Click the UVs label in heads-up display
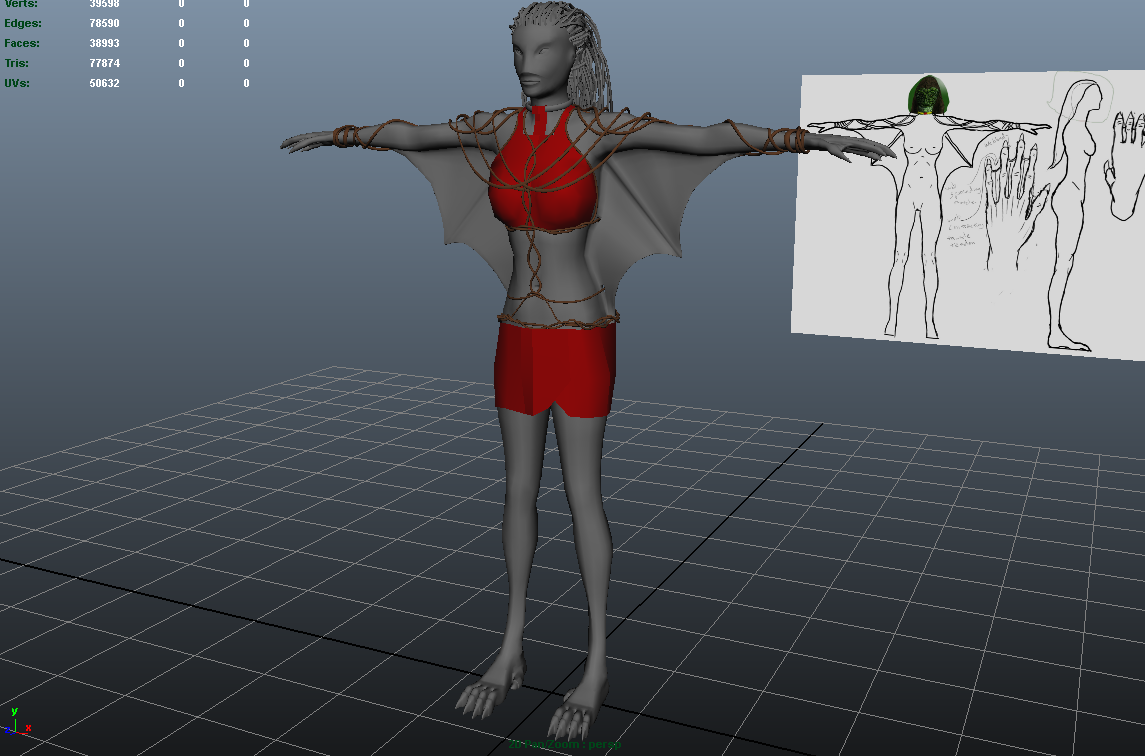The height and width of the screenshot is (756, 1145). pos(18,83)
